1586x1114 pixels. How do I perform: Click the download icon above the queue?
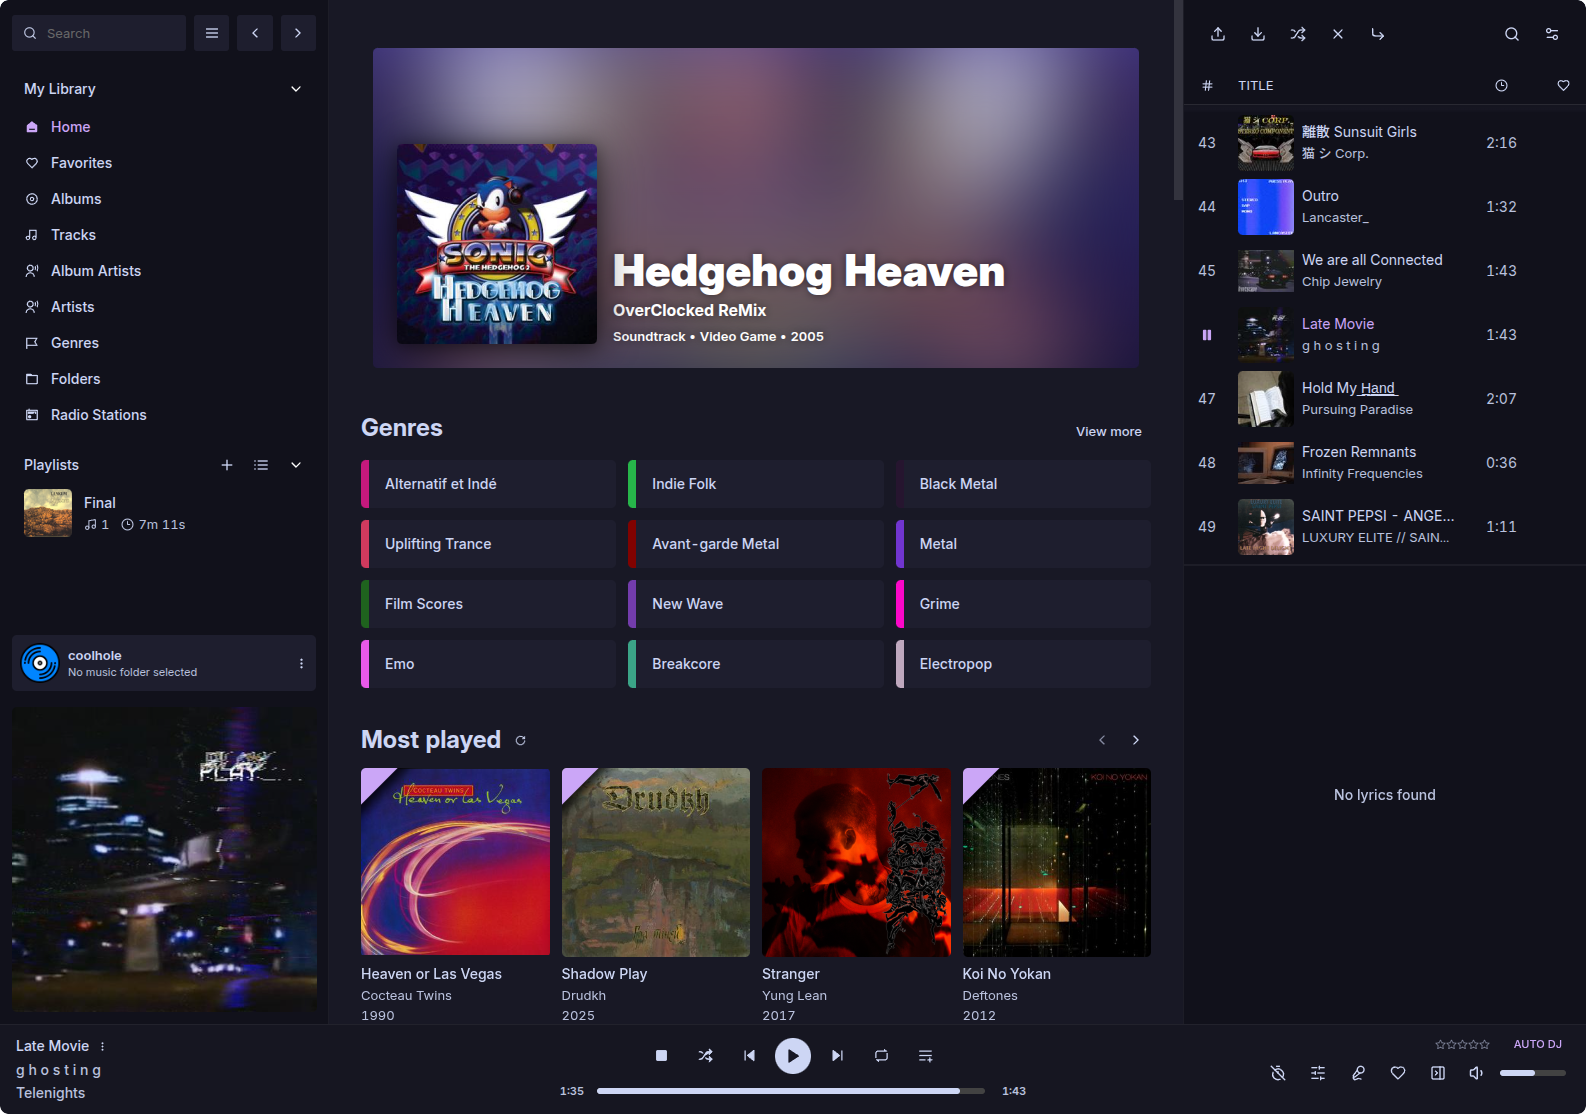[1258, 34]
